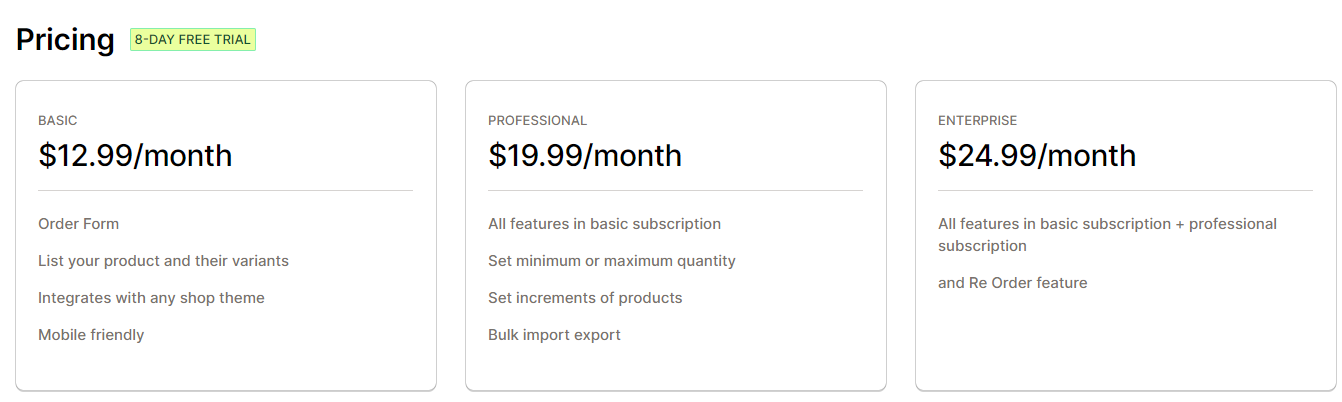The width and height of the screenshot is (1342, 402).
Task: Click the 8-DAY FREE TRIAL badge
Action: pos(193,40)
